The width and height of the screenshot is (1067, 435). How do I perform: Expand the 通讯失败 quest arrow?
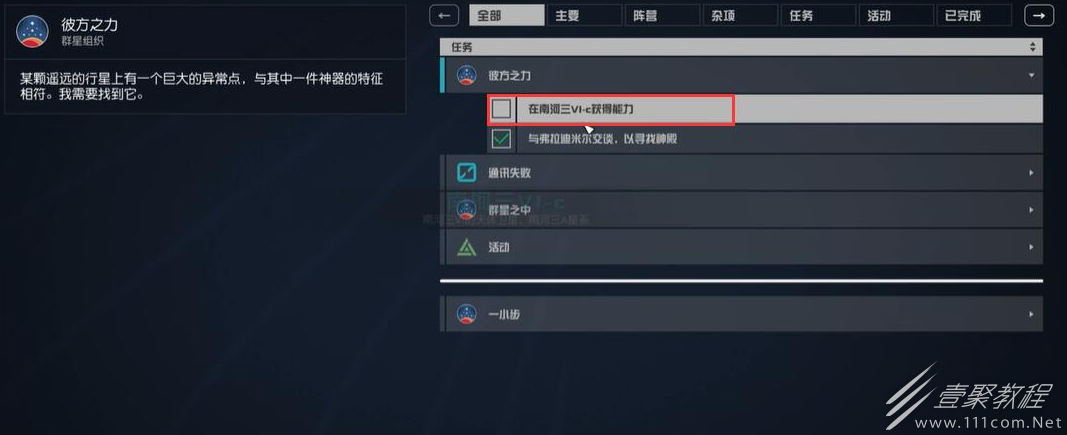(x=1032, y=173)
